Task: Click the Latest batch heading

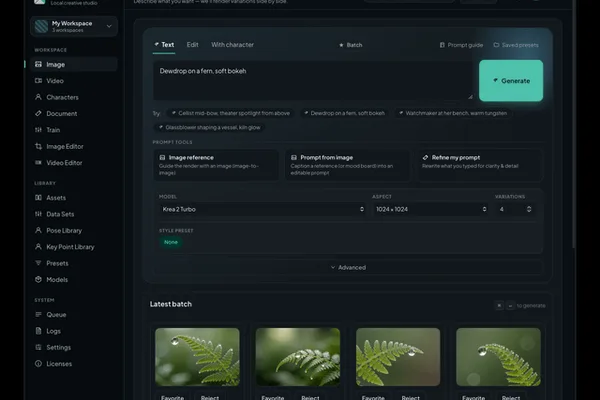Action: coord(171,304)
